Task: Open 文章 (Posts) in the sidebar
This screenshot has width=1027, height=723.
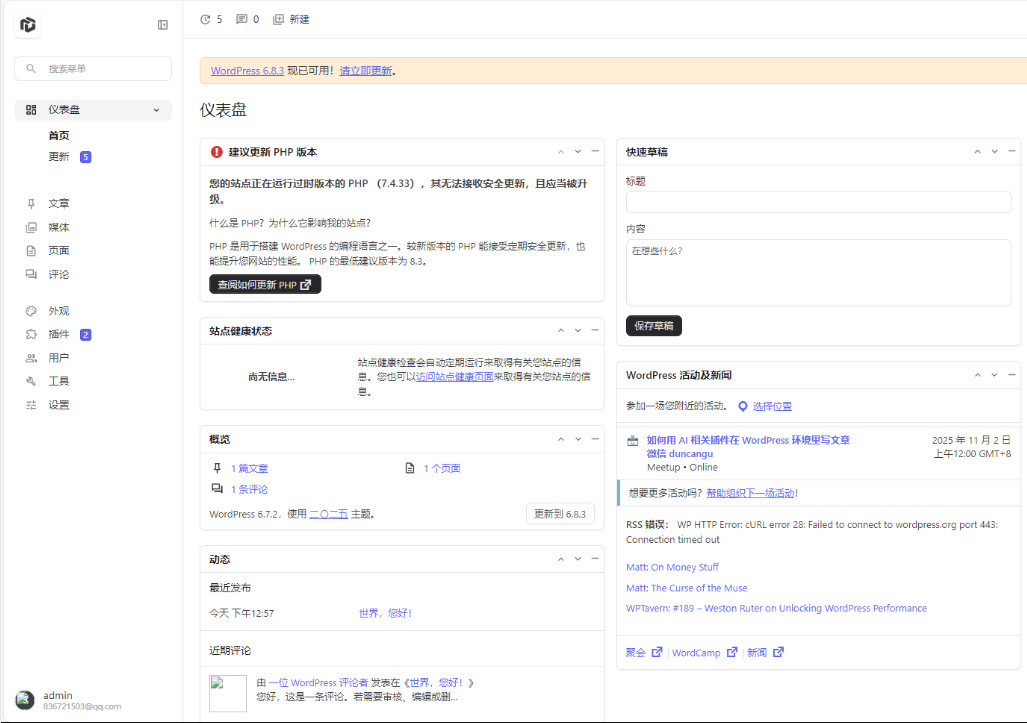Action: pos(58,203)
